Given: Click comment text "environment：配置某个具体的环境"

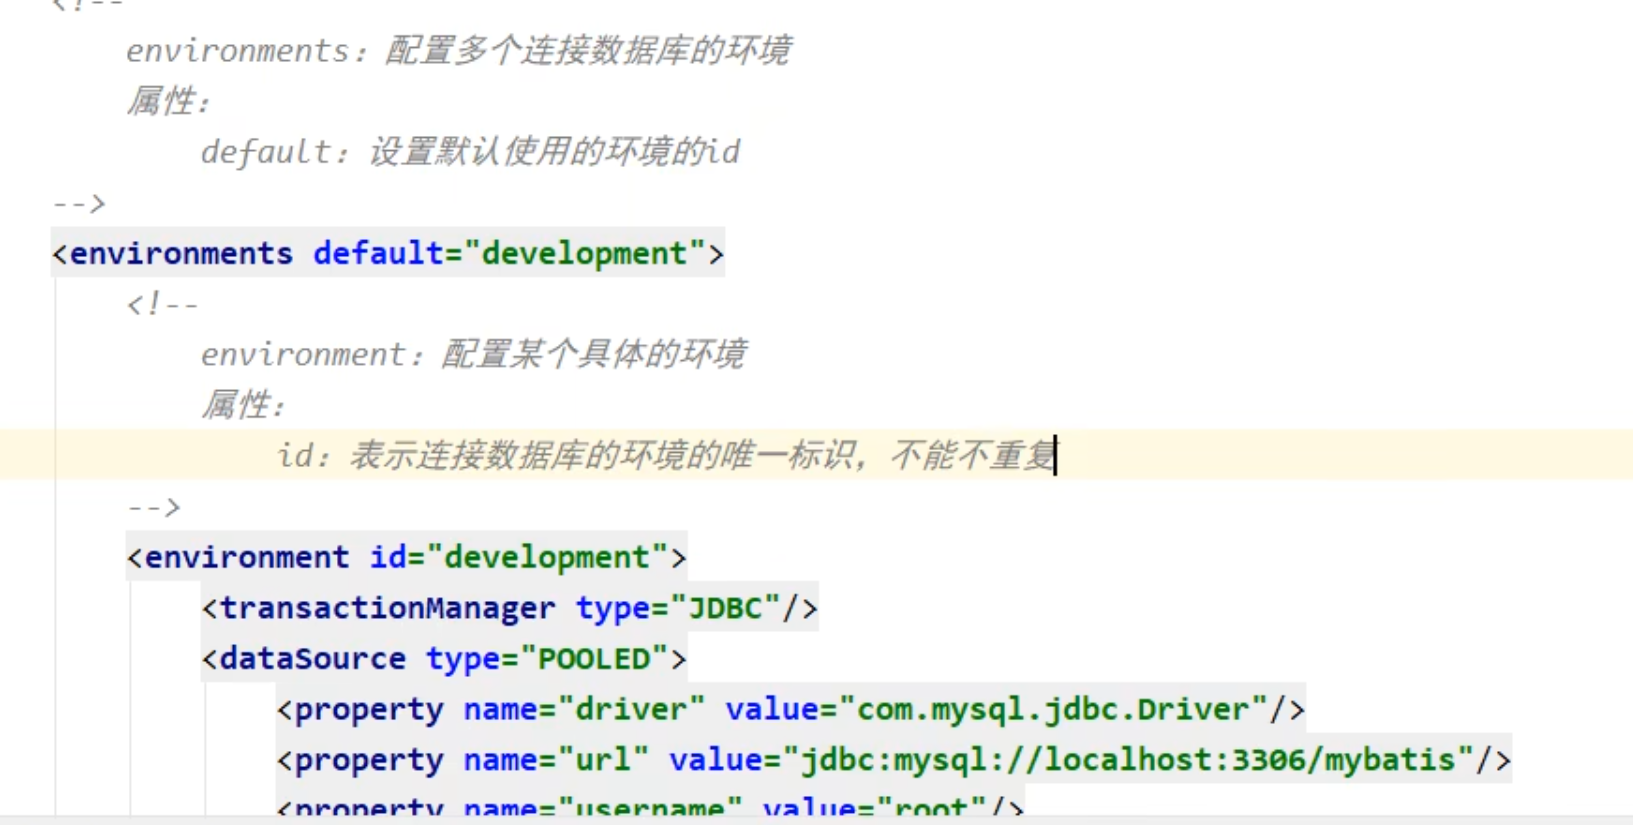Looking at the screenshot, I should (473, 354).
